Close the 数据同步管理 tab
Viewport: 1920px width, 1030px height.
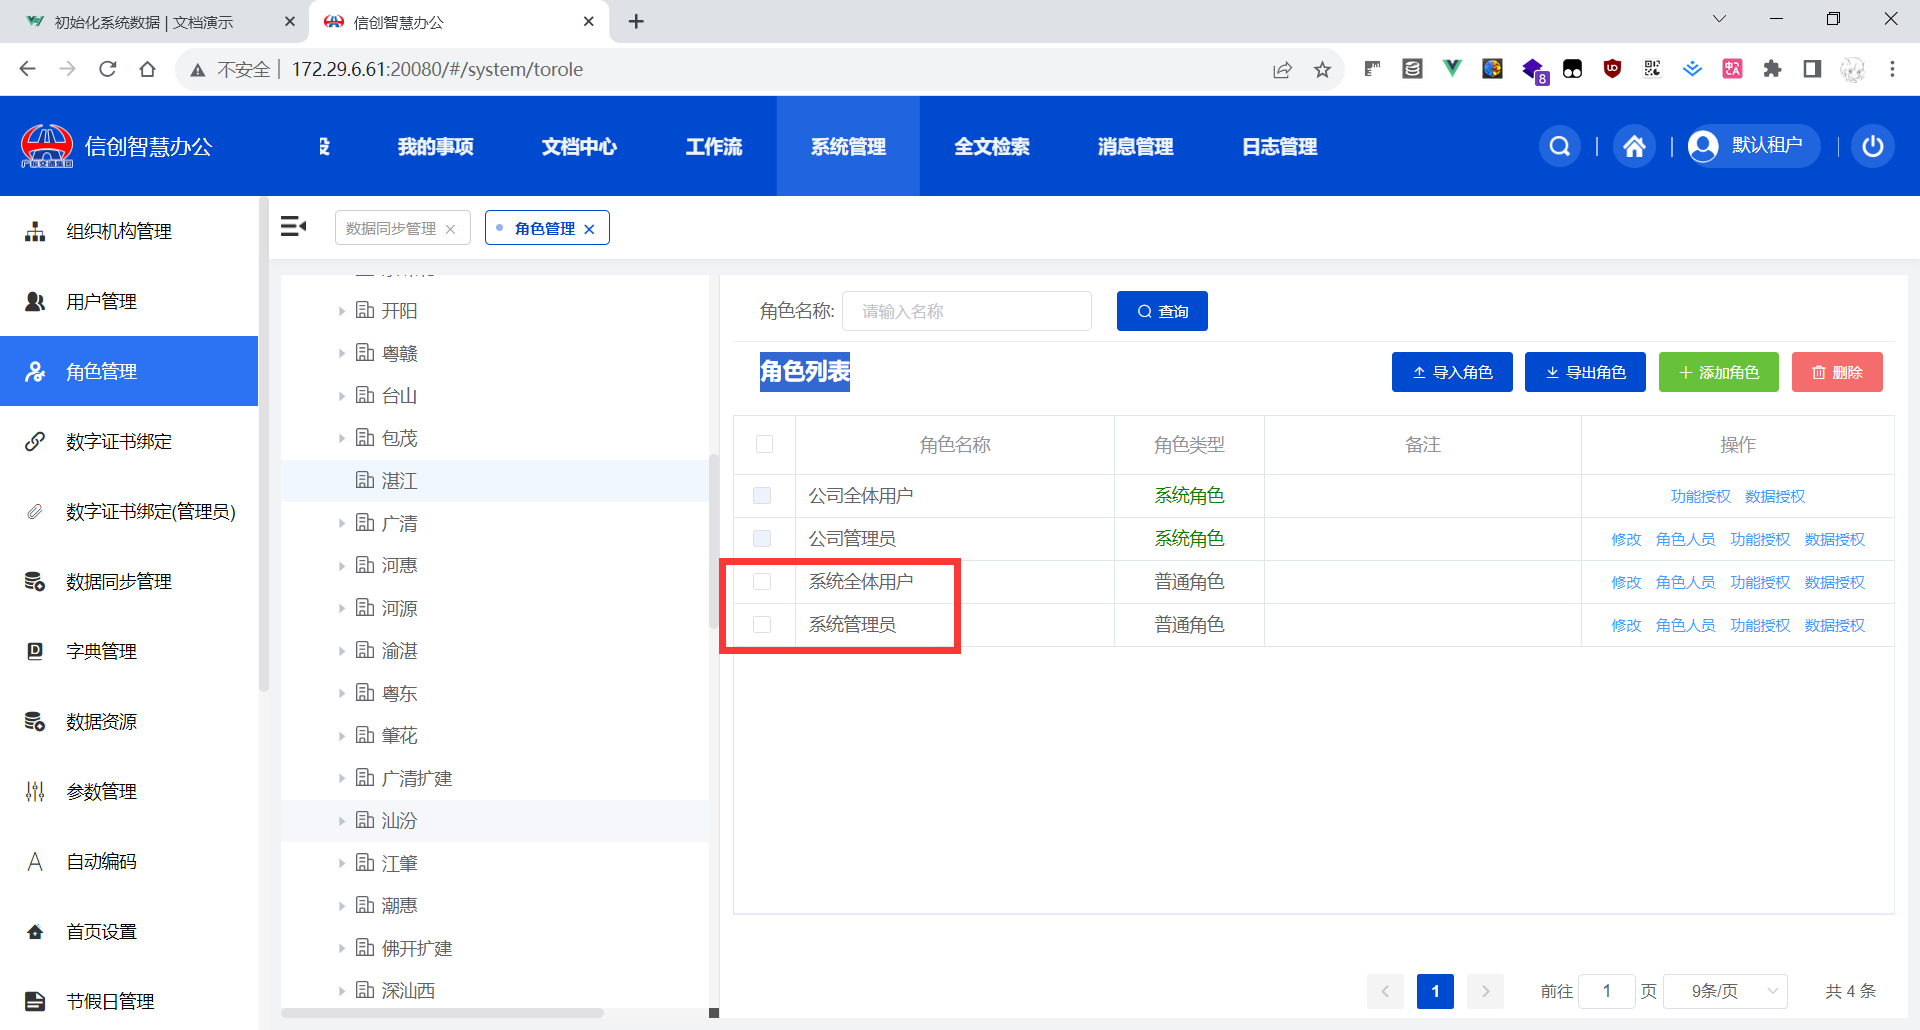[x=451, y=229]
